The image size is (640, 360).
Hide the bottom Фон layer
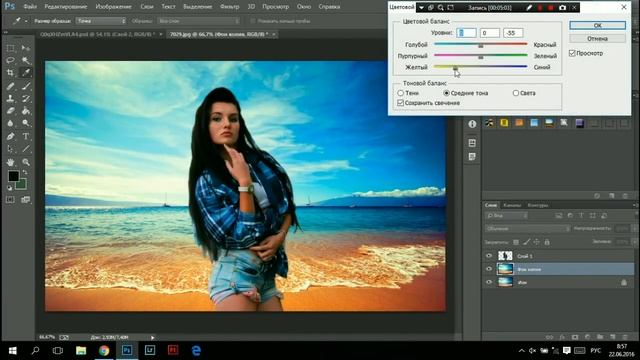[489, 282]
